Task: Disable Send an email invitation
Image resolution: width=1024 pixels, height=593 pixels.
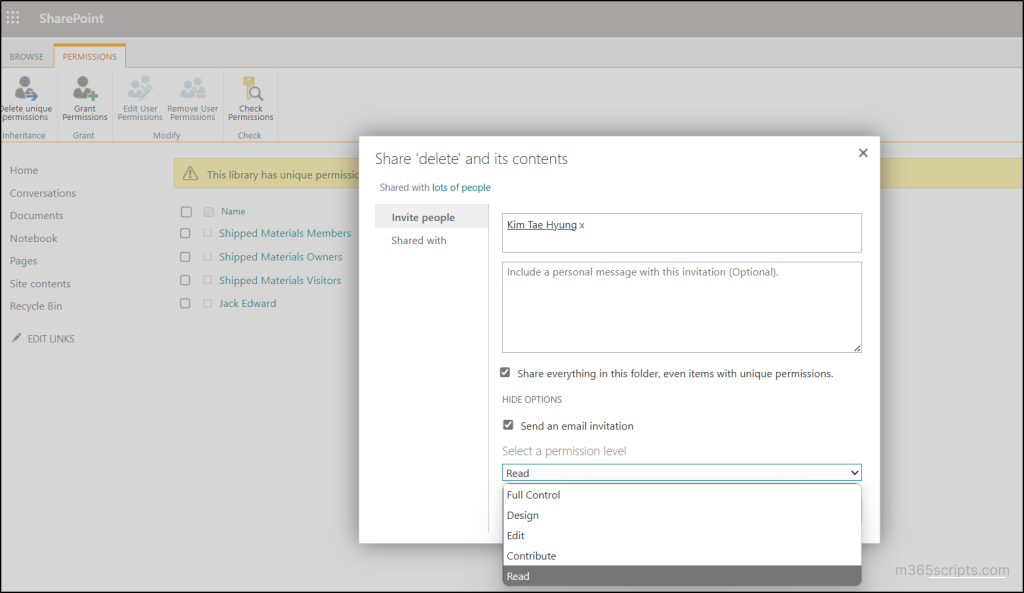Action: [x=509, y=425]
